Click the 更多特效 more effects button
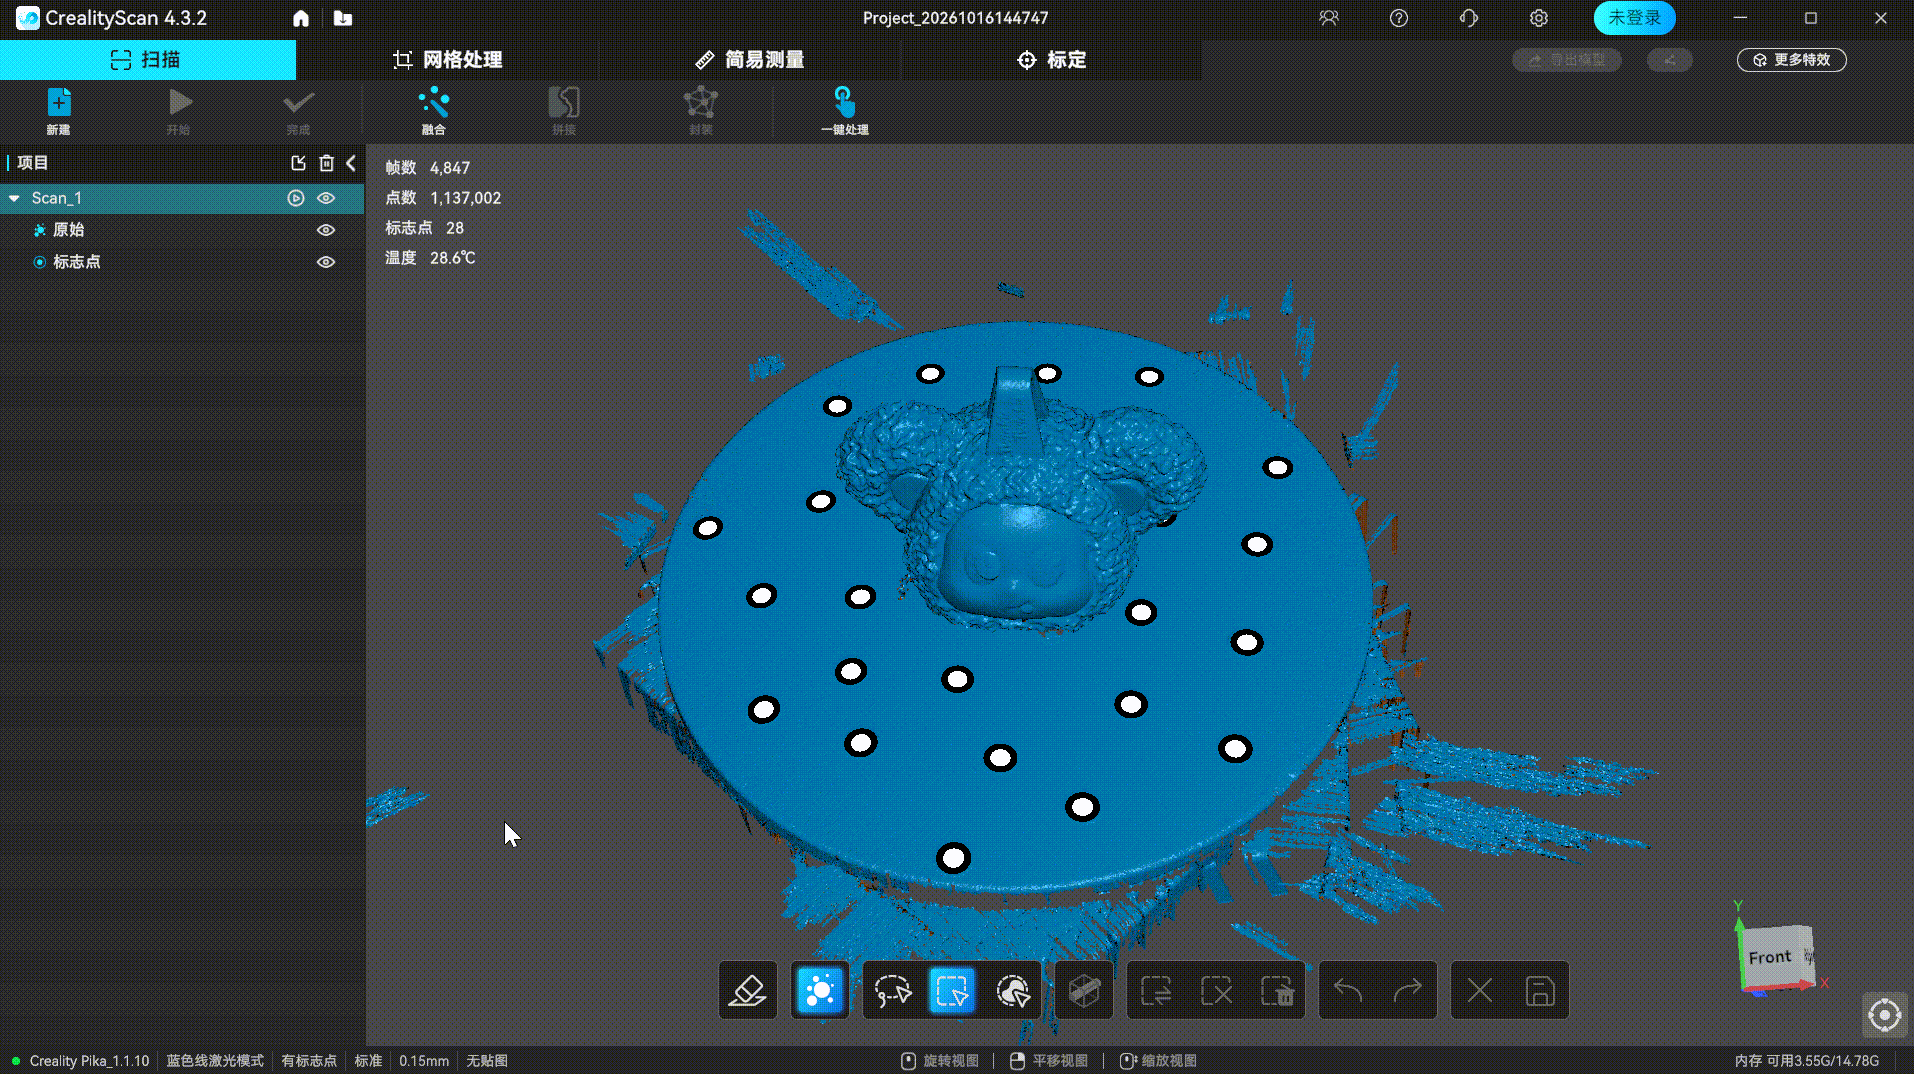The width and height of the screenshot is (1914, 1074). pos(1791,60)
